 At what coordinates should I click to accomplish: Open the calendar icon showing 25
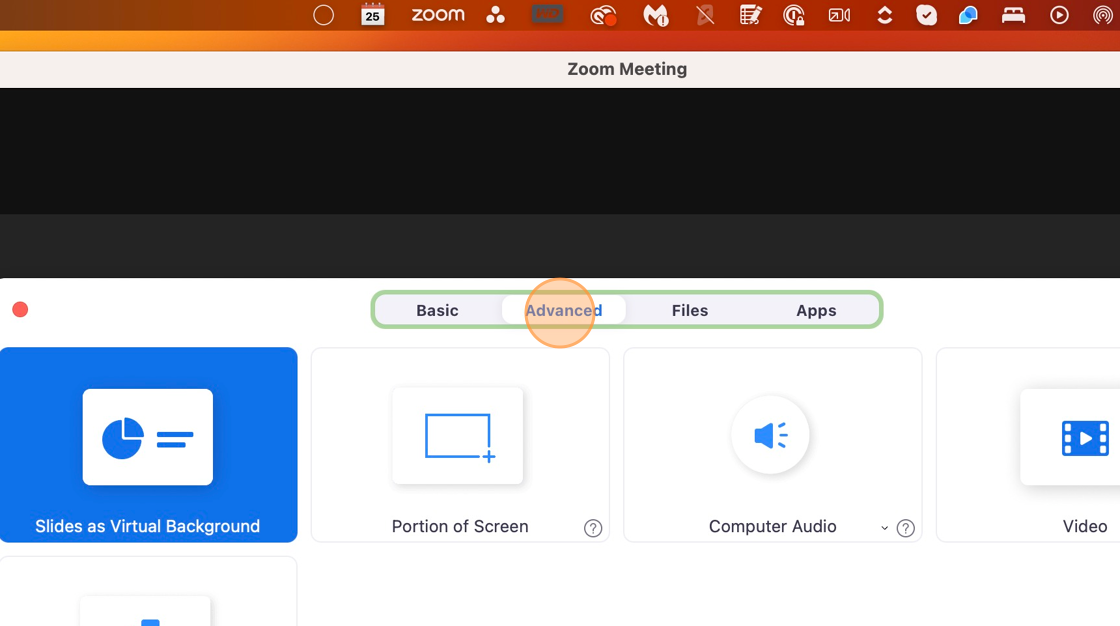pyautogui.click(x=373, y=15)
